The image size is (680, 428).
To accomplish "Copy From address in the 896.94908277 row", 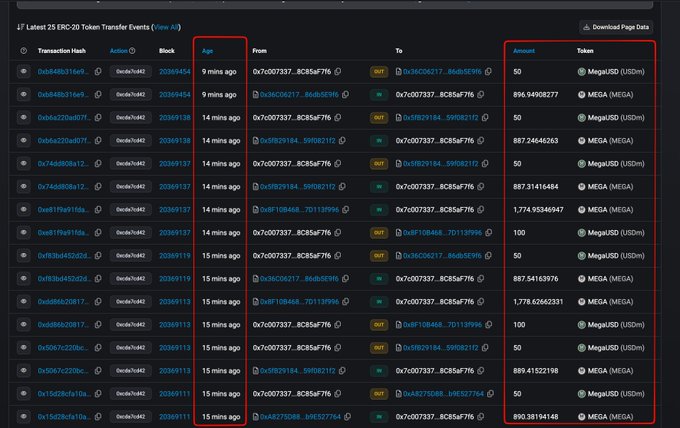I will [x=345, y=95].
